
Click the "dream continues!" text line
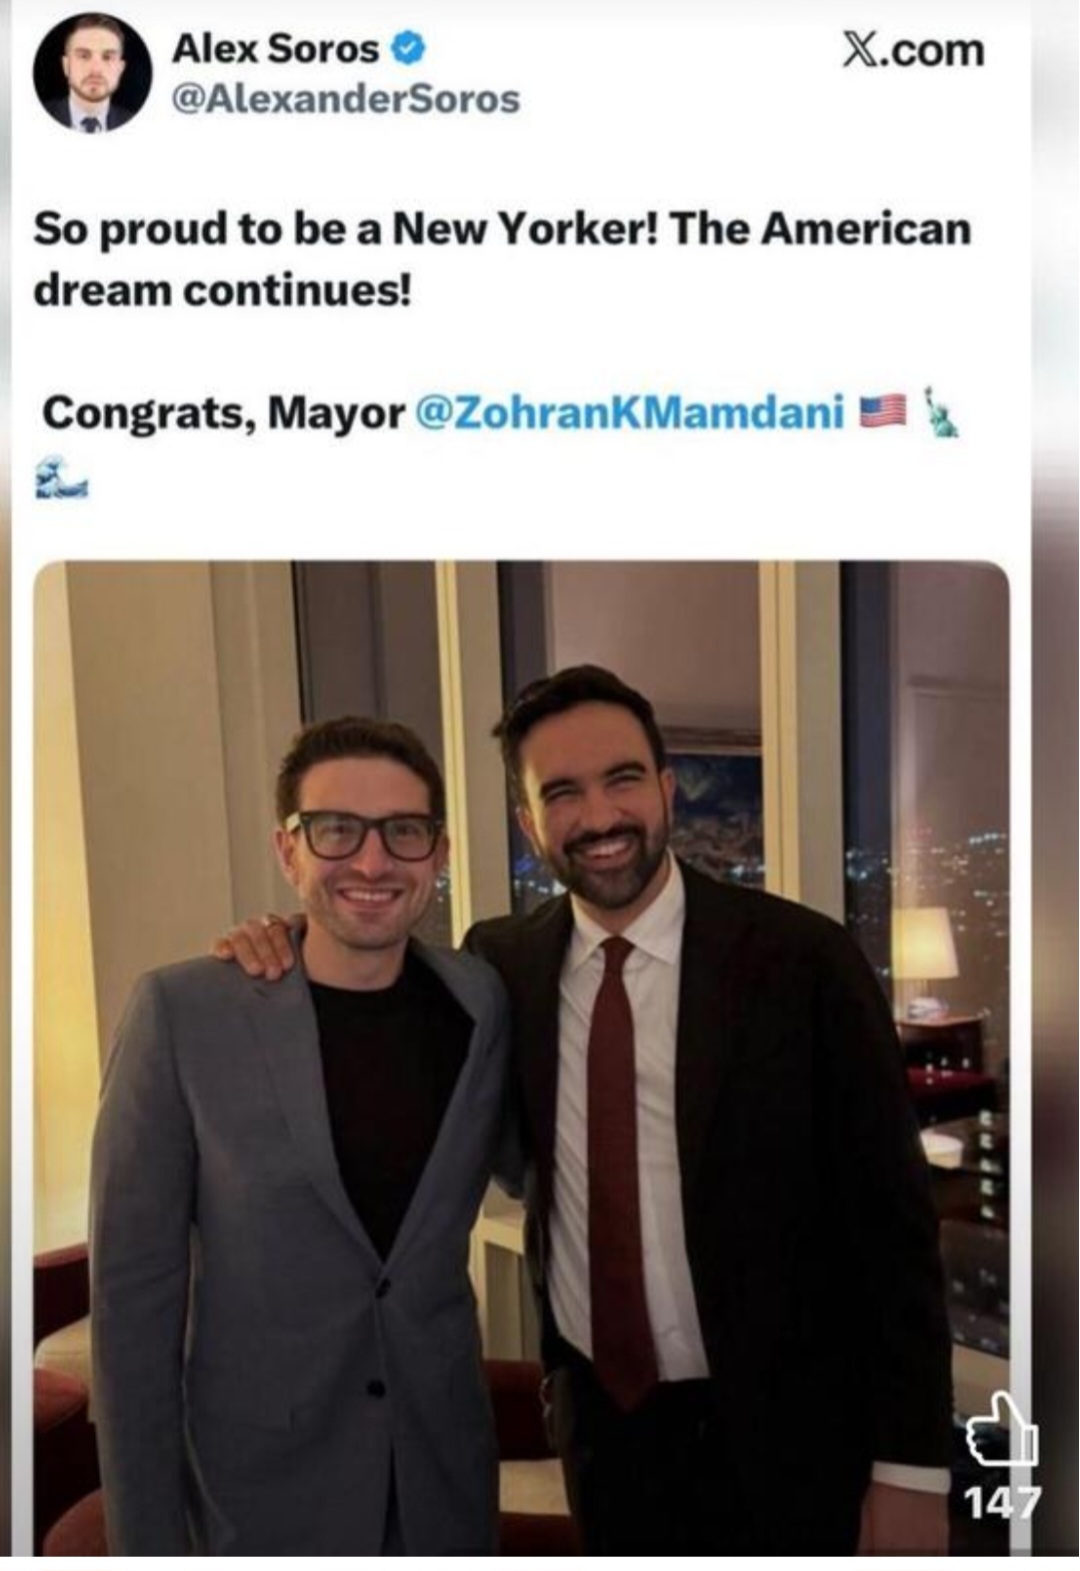[x=222, y=290]
